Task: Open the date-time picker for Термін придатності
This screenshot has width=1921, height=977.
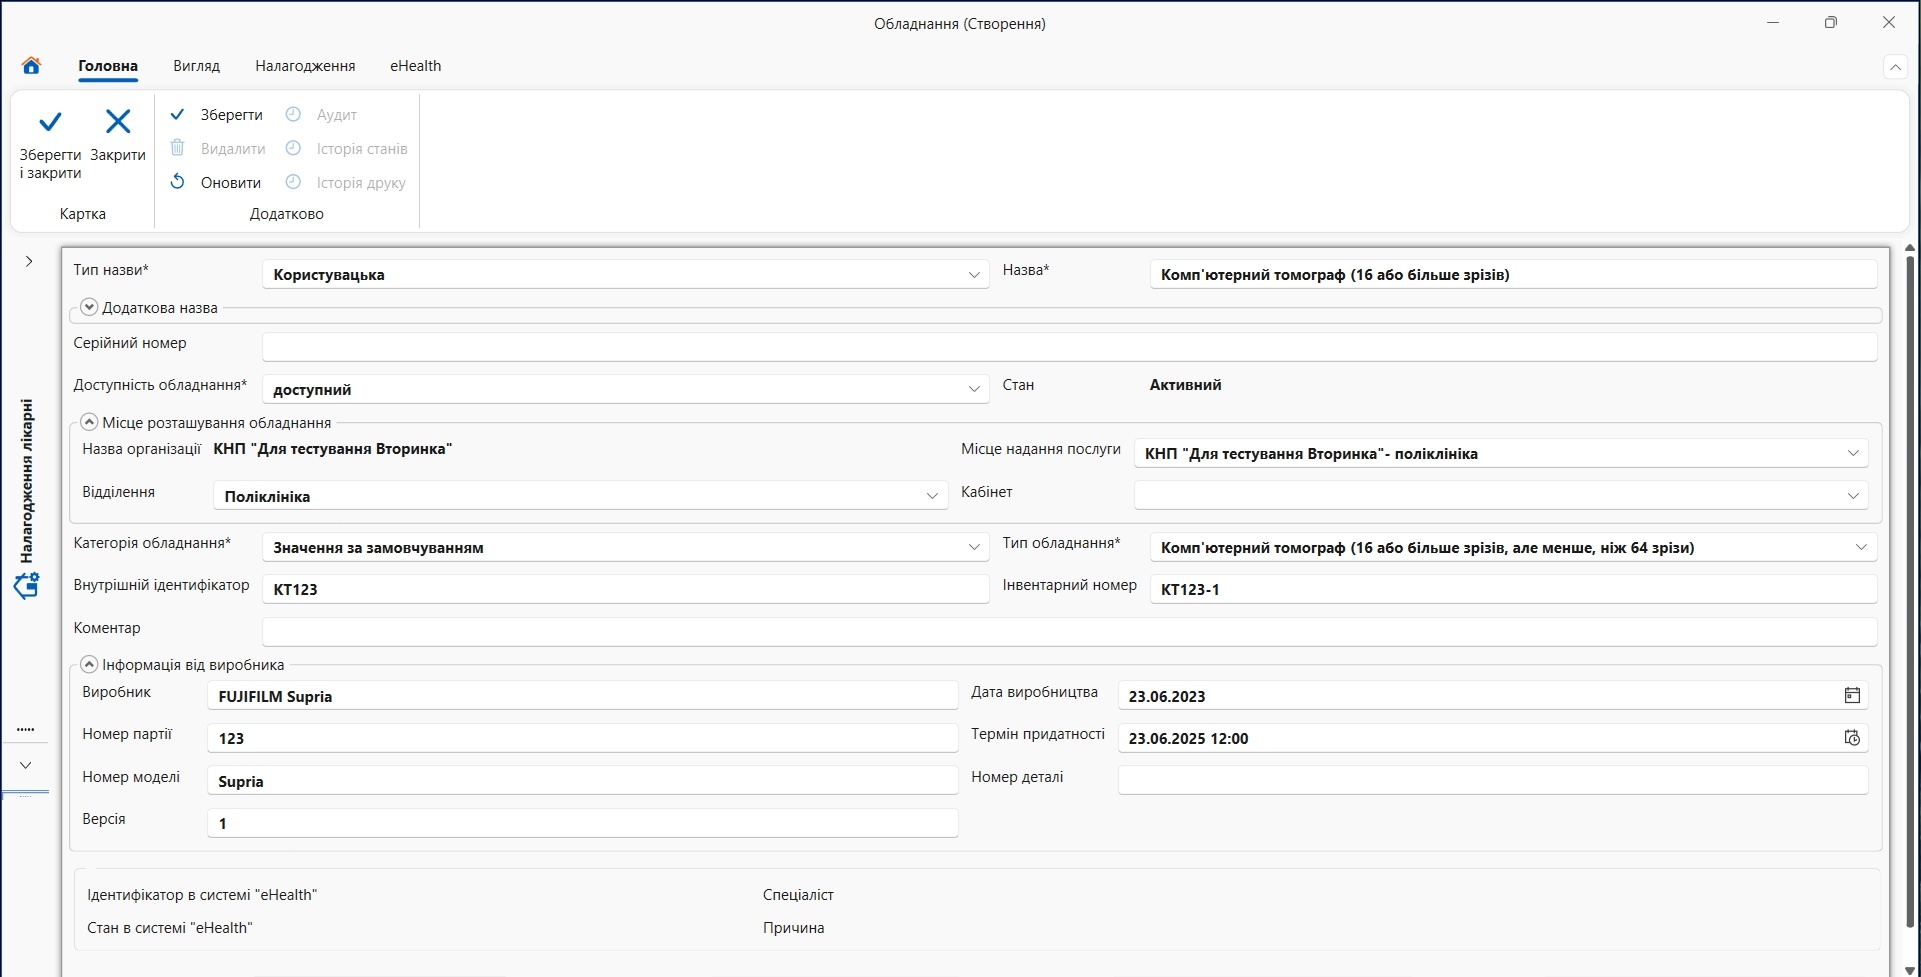Action: tap(1852, 738)
